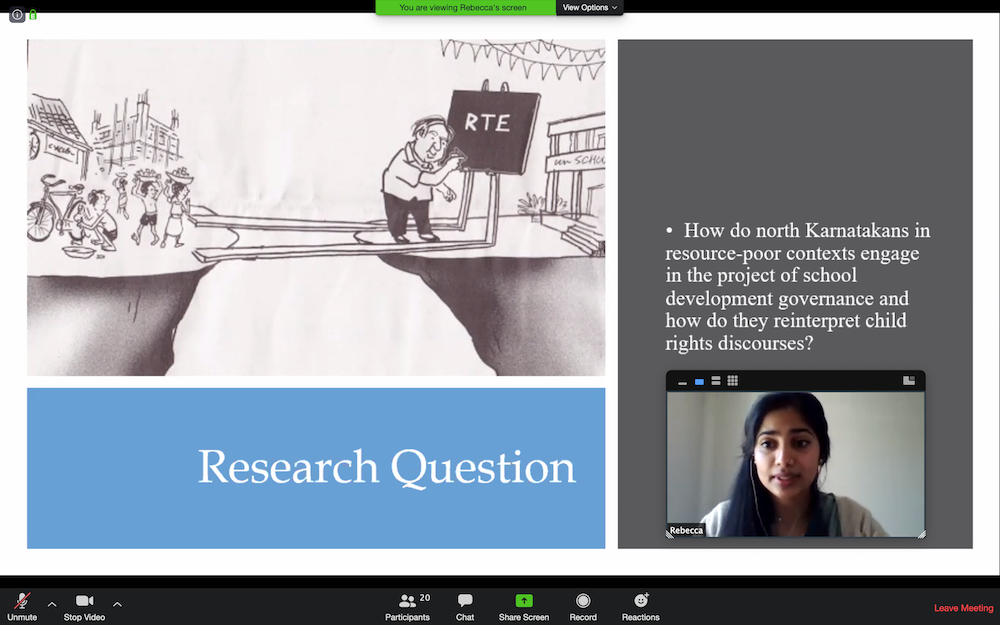Select the two-row thumbnail strip view icon

(x=716, y=381)
